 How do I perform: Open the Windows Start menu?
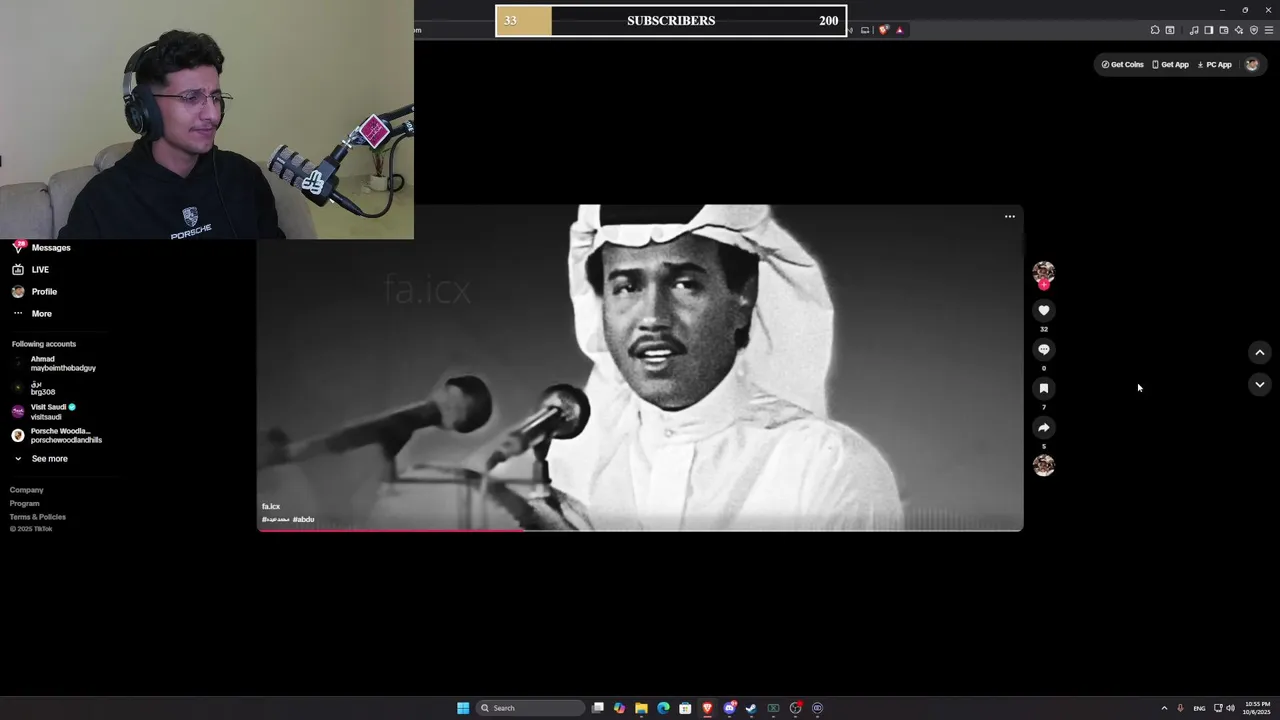click(463, 708)
